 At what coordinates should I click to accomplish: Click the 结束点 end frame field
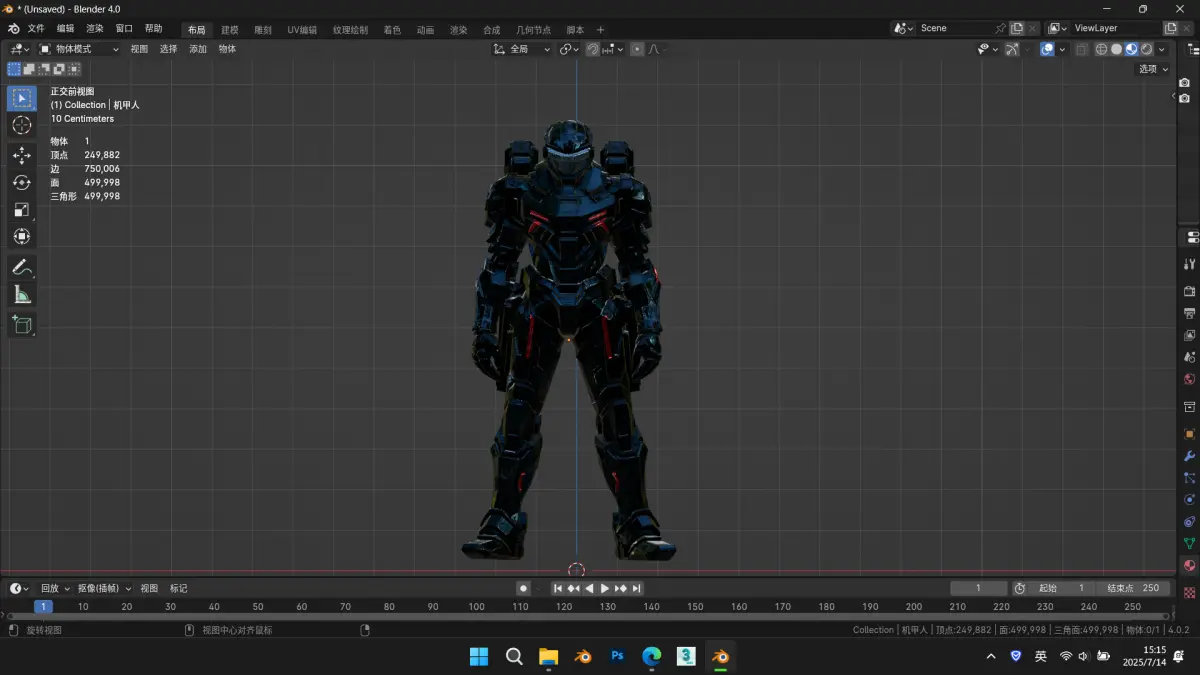tap(1134, 589)
